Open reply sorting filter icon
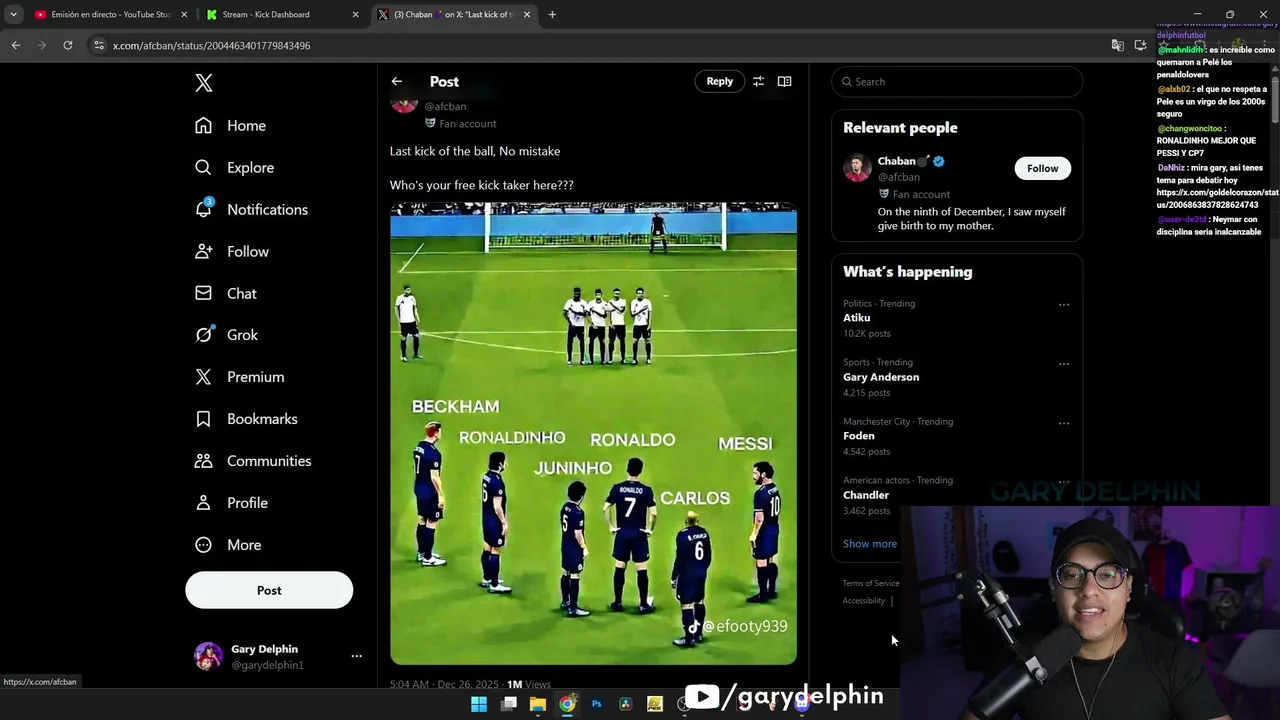 tap(758, 81)
